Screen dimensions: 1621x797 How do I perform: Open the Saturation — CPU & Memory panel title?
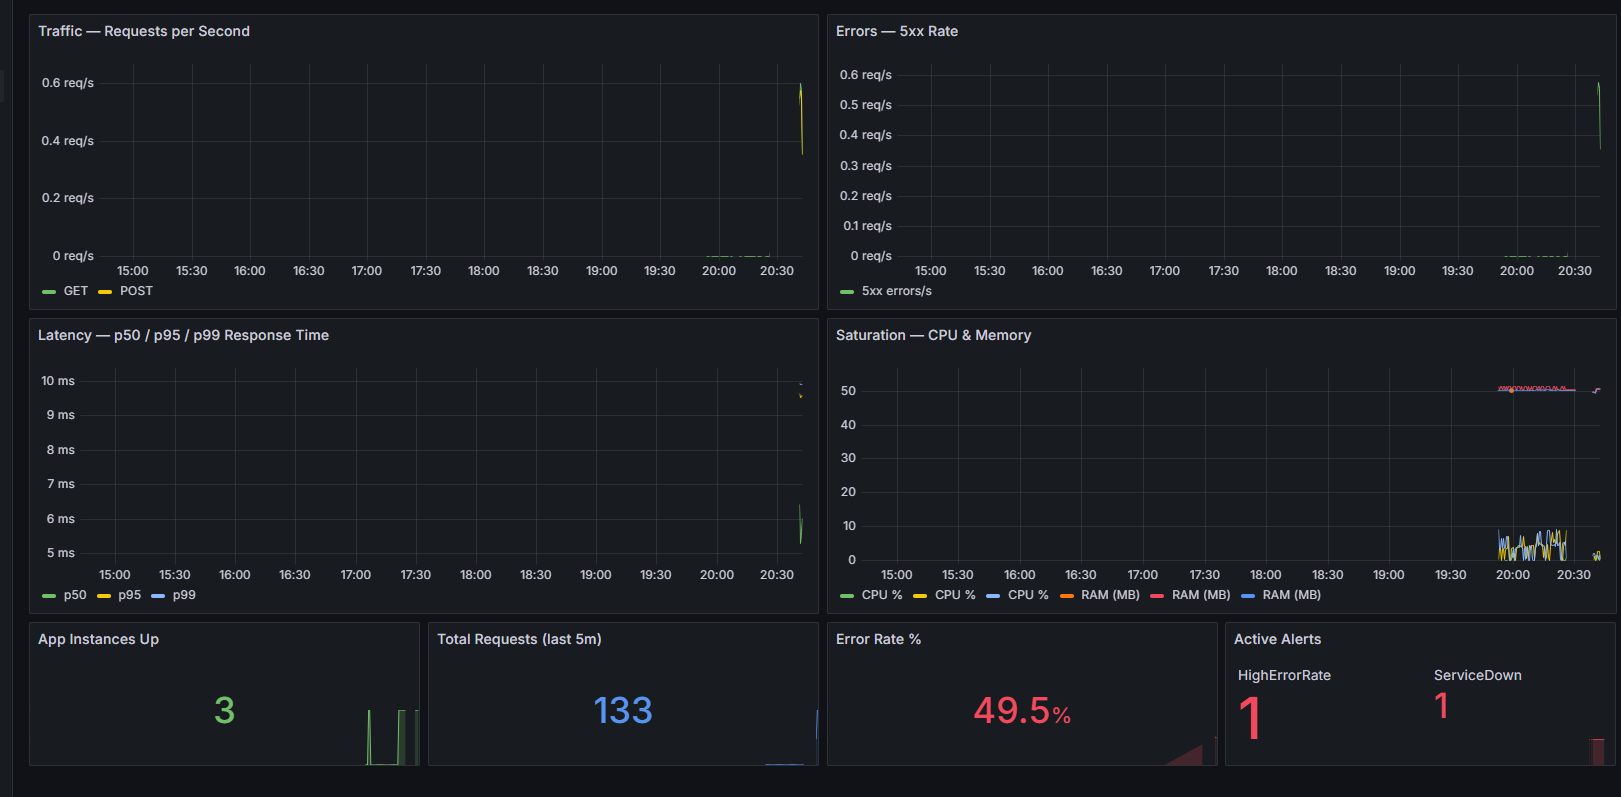[933, 335]
